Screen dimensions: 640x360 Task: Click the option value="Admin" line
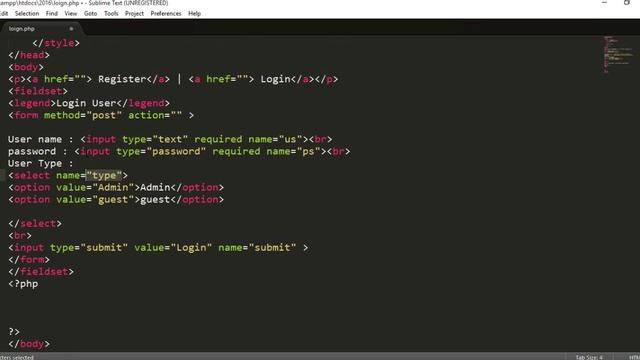point(116,187)
